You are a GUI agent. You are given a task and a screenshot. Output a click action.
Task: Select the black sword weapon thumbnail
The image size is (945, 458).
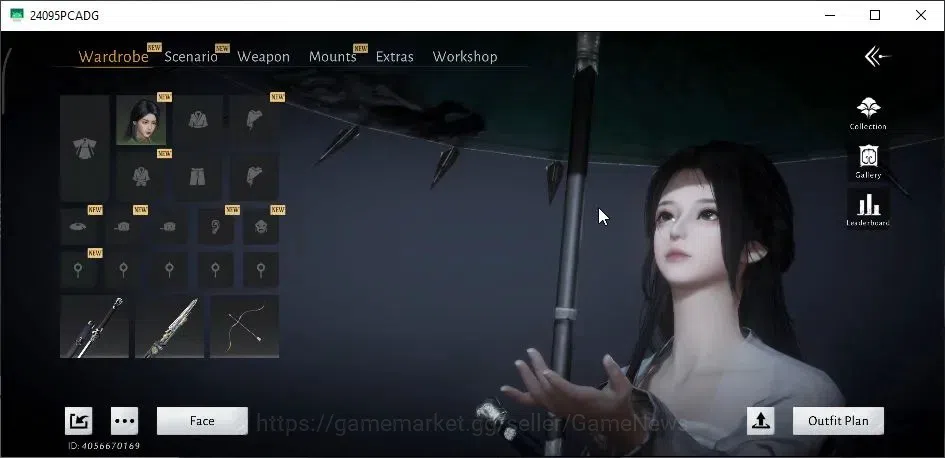(95, 327)
